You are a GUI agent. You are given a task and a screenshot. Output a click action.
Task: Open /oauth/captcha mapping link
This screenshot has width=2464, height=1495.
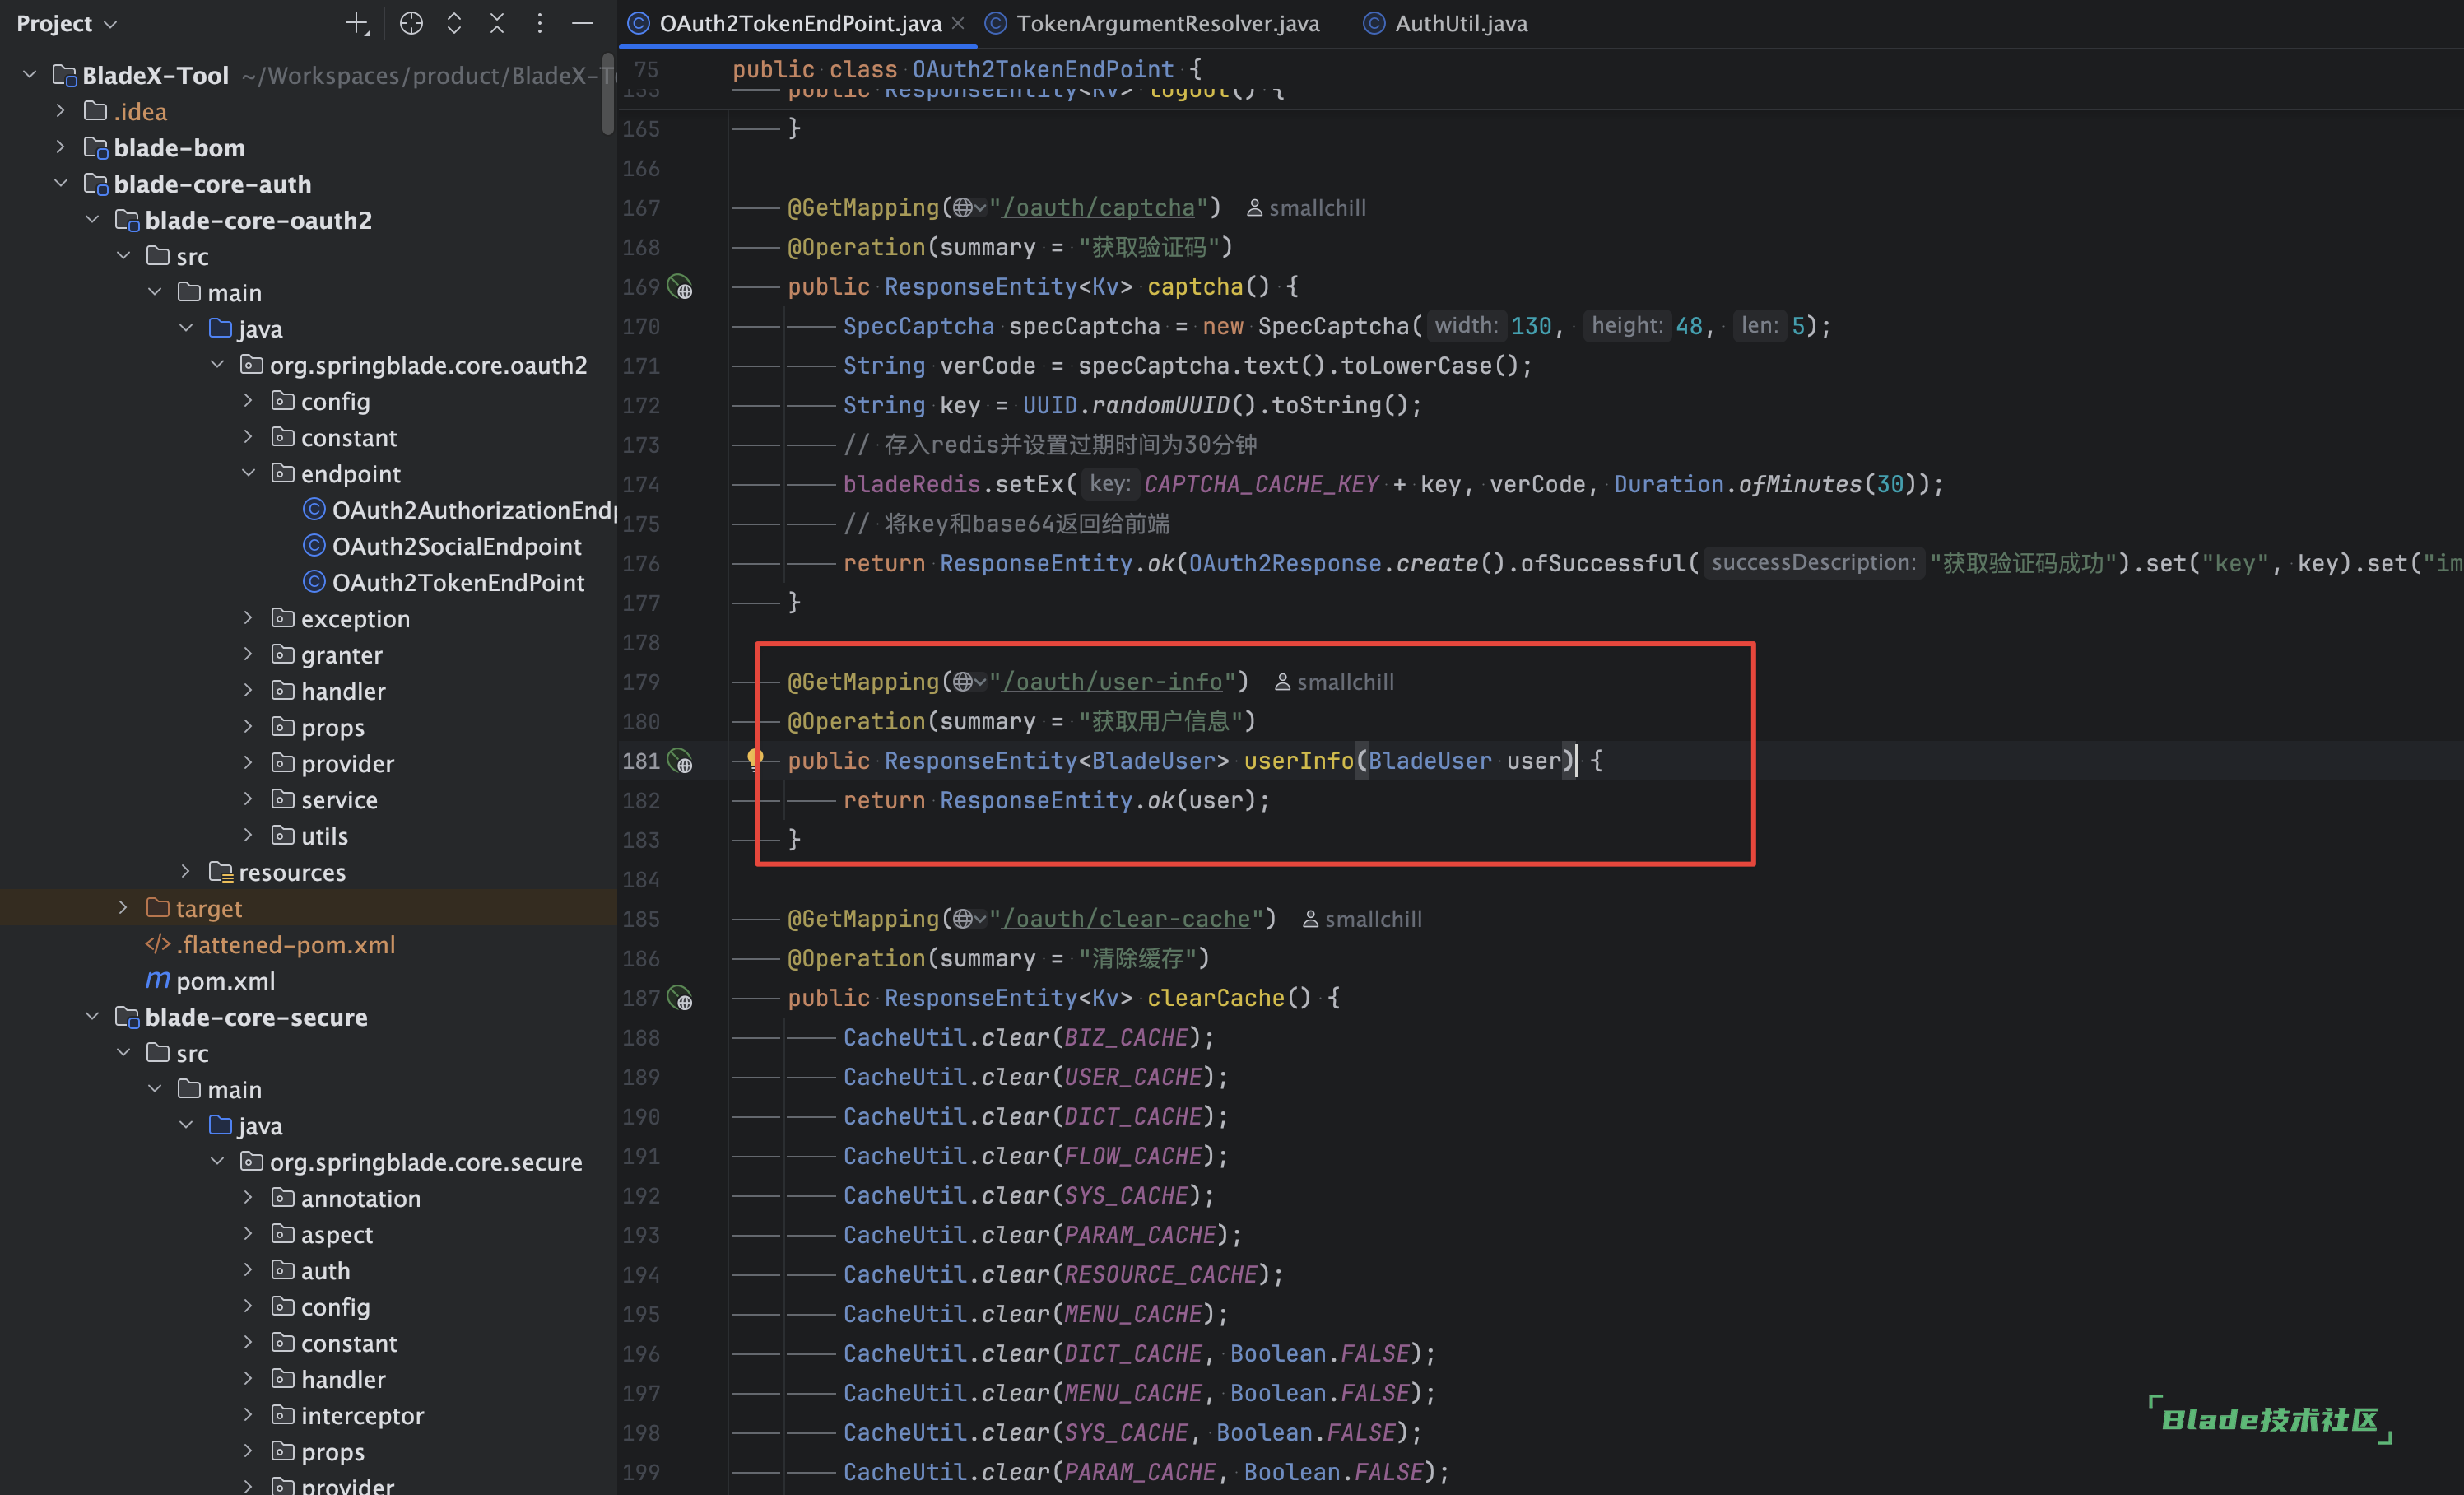pos(1099,208)
